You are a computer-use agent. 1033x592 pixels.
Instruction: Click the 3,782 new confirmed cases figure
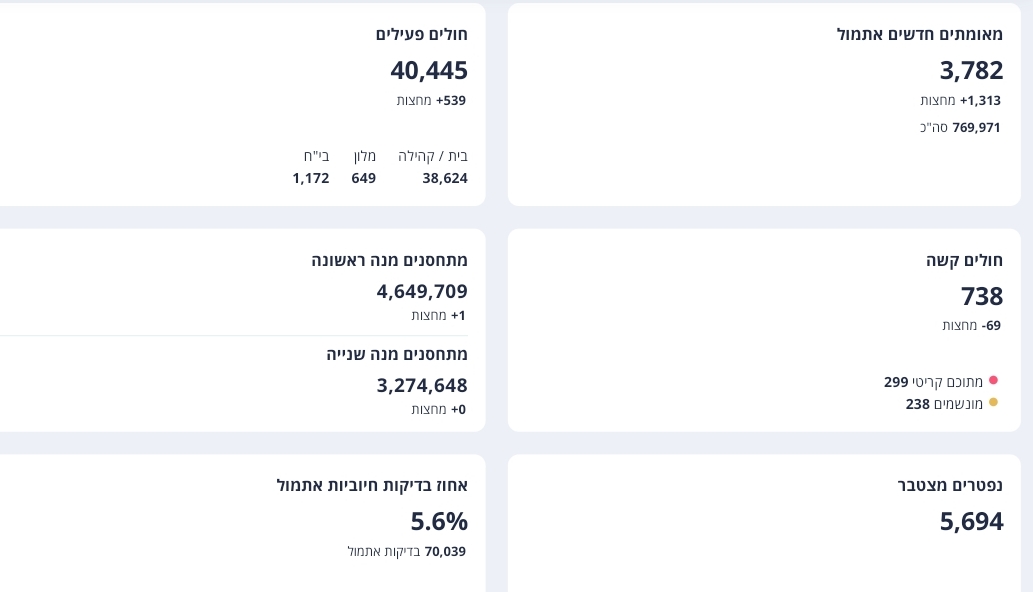970,70
